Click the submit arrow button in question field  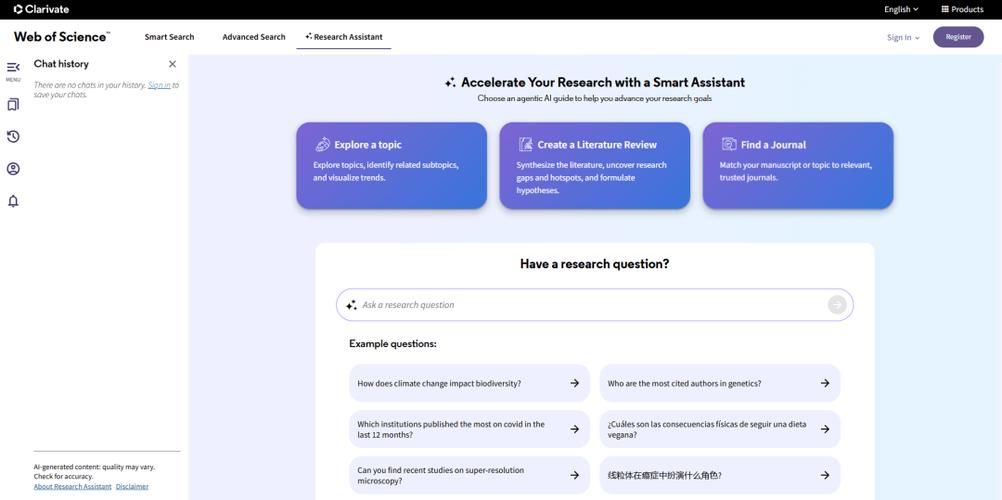[x=836, y=305]
